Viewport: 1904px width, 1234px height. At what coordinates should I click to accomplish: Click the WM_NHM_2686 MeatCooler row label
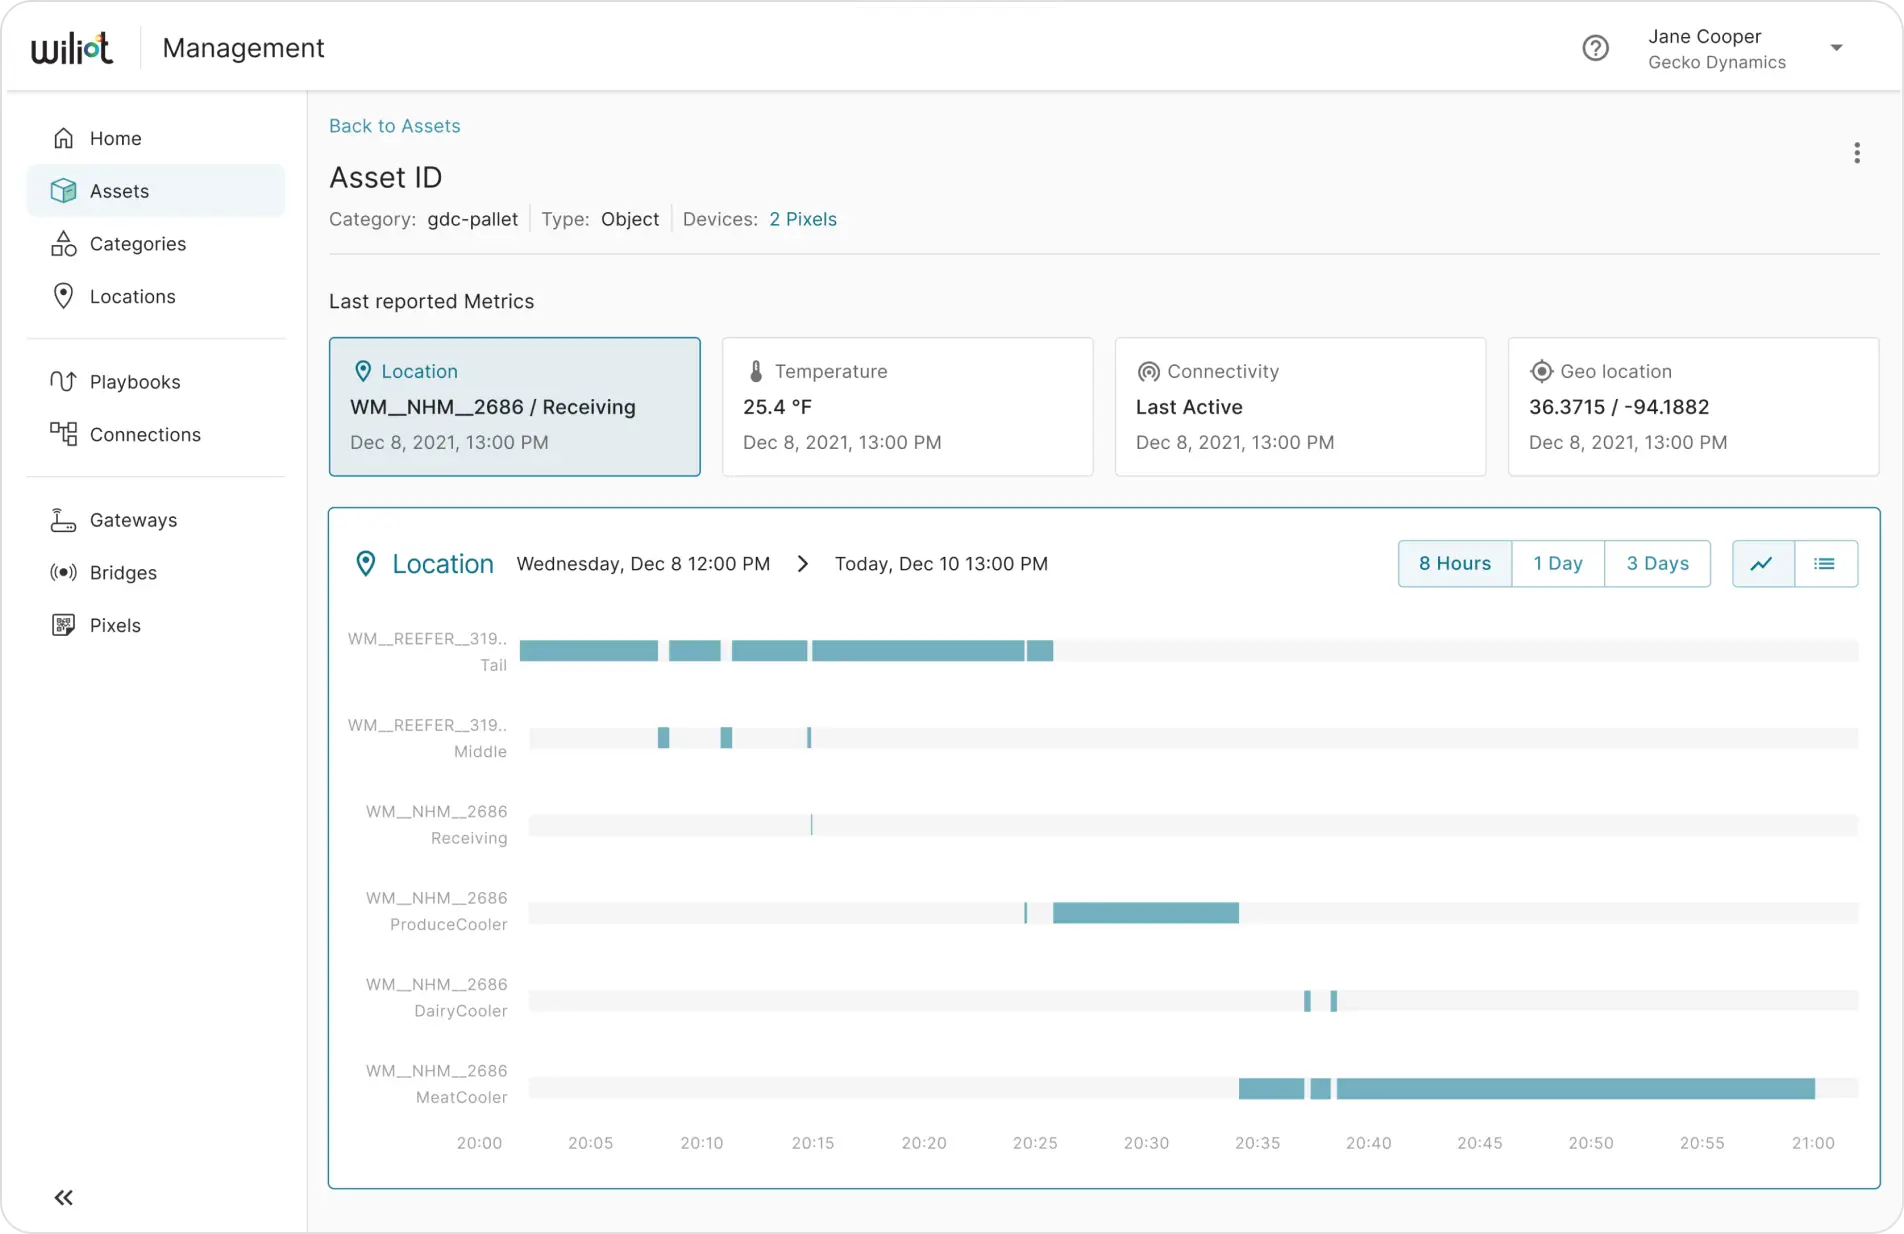click(x=437, y=1084)
